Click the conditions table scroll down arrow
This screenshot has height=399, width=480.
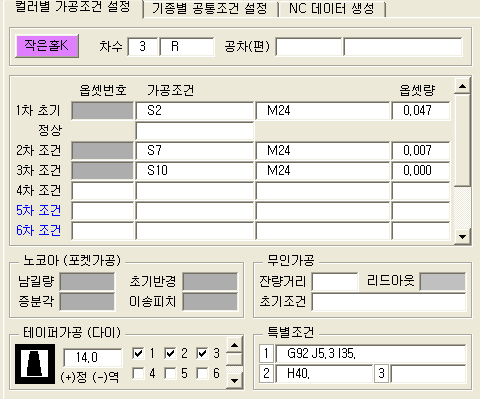pos(462,237)
